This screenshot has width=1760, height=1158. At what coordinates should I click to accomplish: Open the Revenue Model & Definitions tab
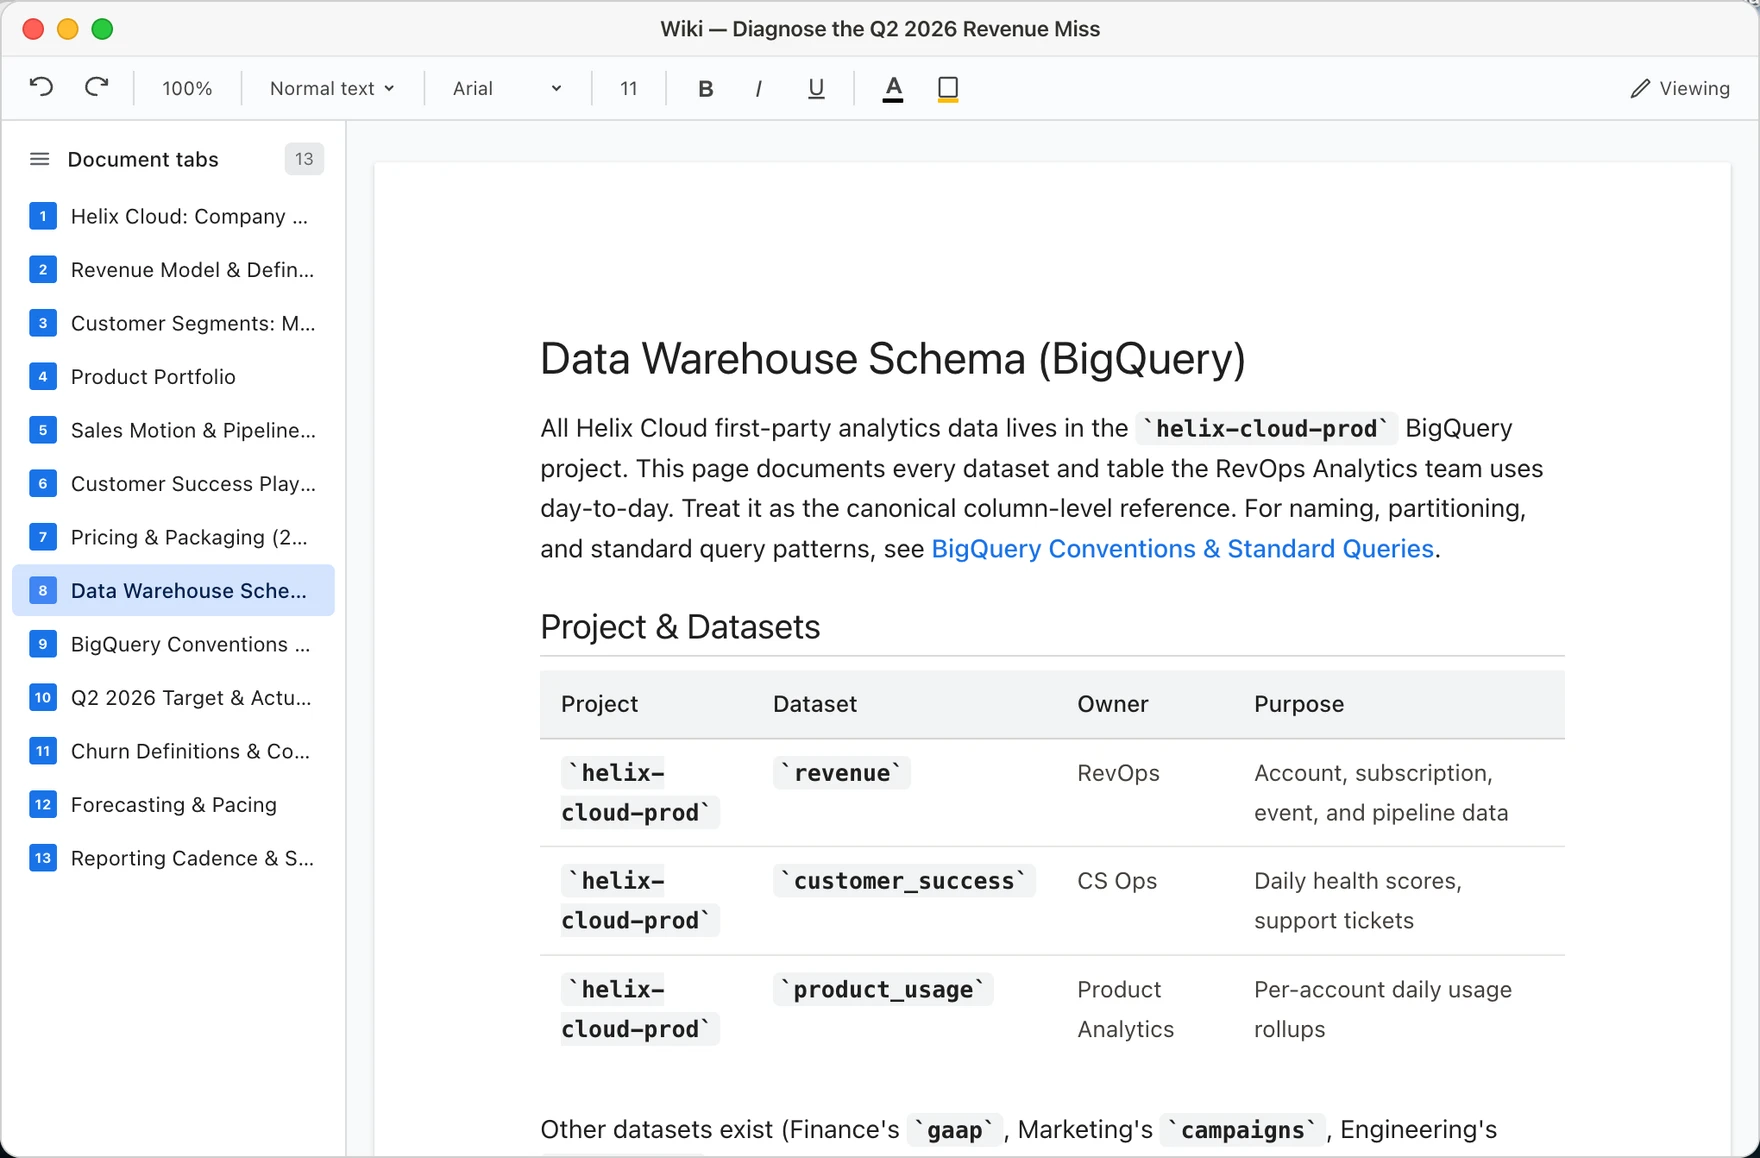point(173,270)
